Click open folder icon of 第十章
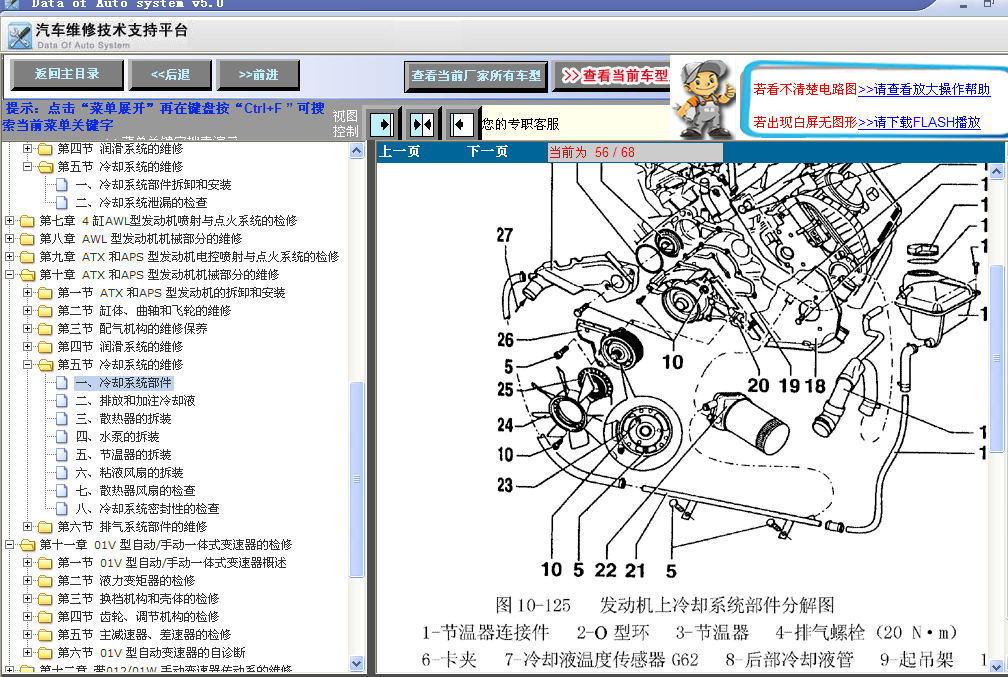 pyautogui.click(x=27, y=275)
